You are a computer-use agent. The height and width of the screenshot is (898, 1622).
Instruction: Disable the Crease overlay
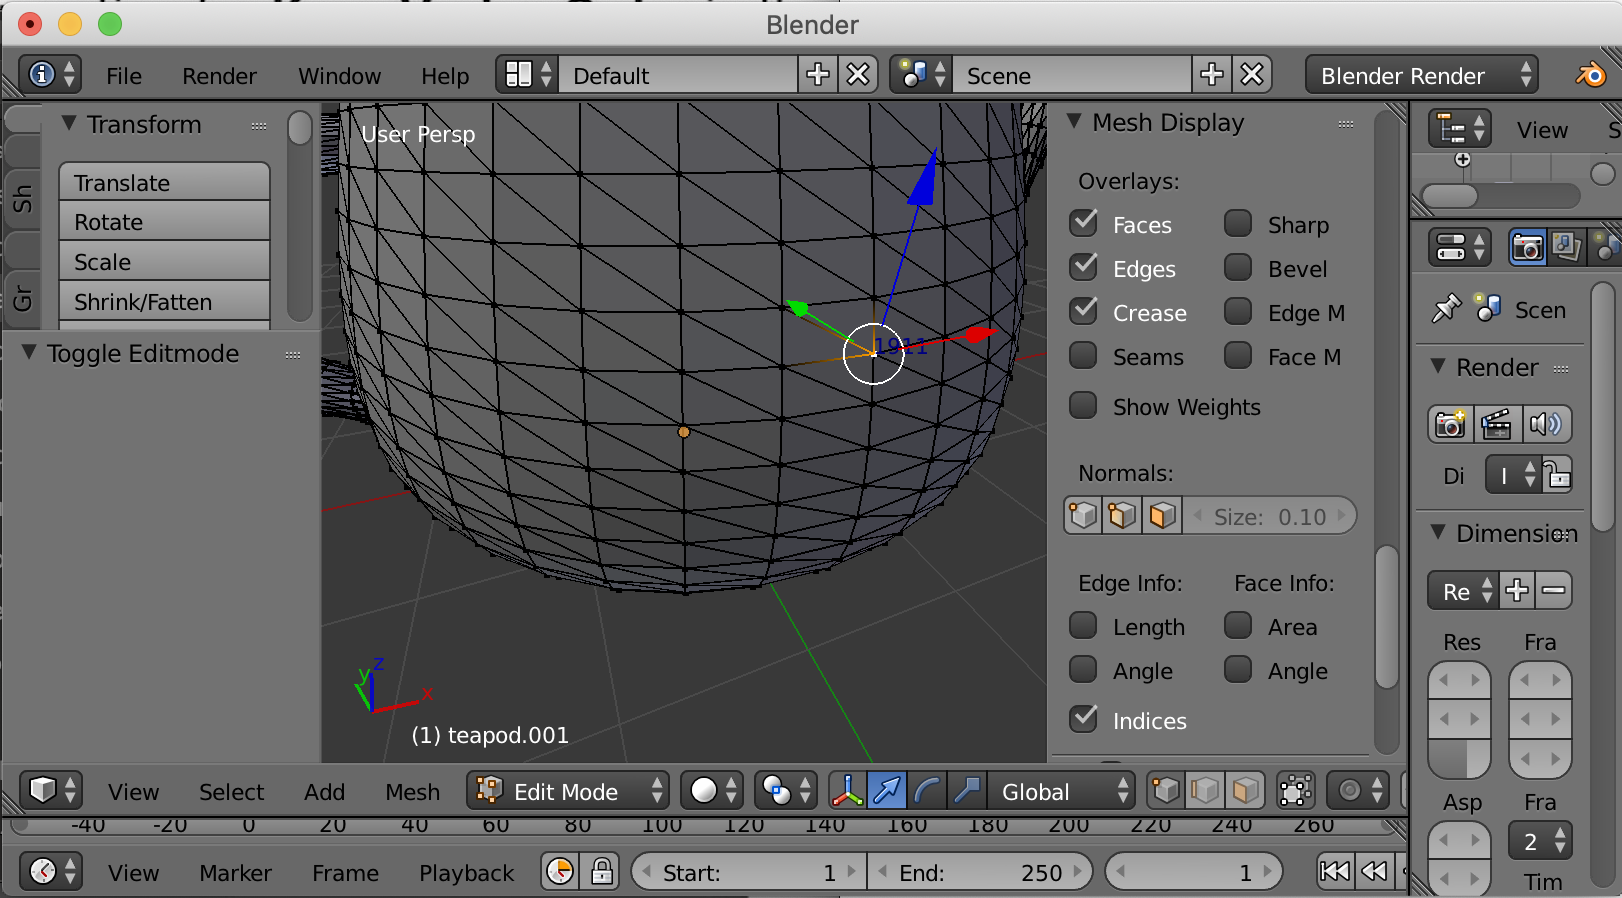click(1084, 312)
